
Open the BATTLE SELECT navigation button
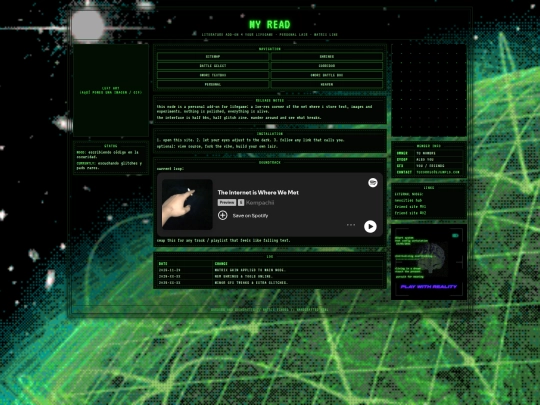(213, 66)
